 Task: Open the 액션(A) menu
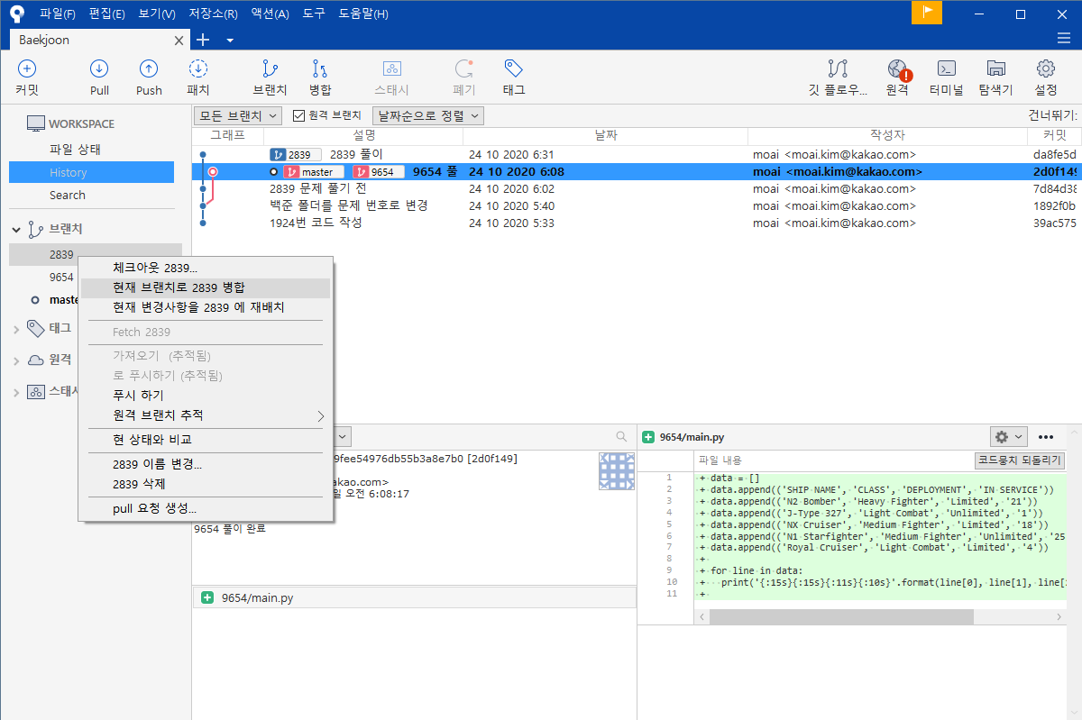270,14
